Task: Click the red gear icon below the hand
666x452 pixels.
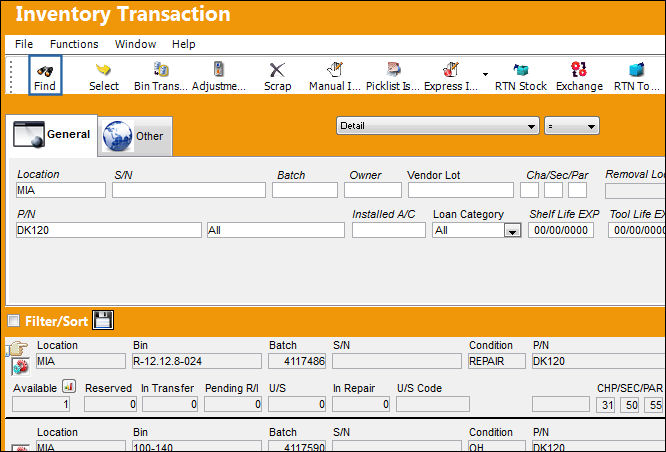Action: [20, 366]
